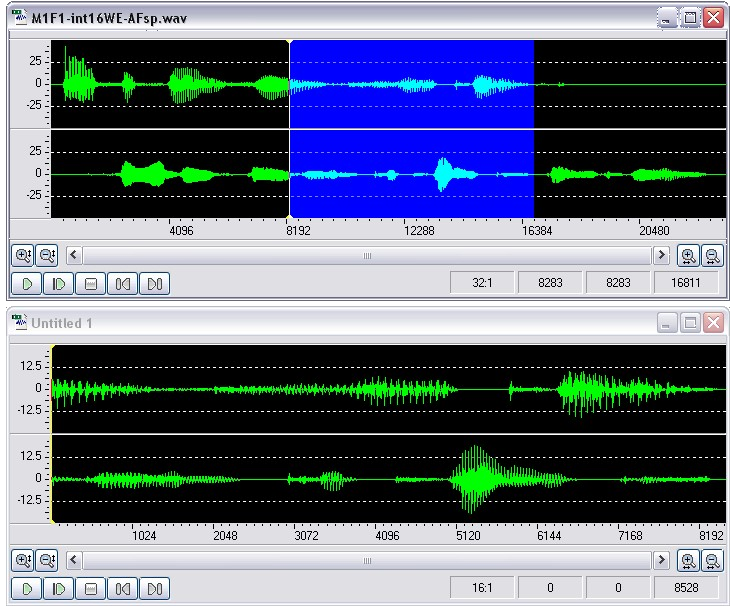This screenshot has height=611, width=736.
Task: Click the upper channel waveform in Untitled 1
Action: [389, 389]
